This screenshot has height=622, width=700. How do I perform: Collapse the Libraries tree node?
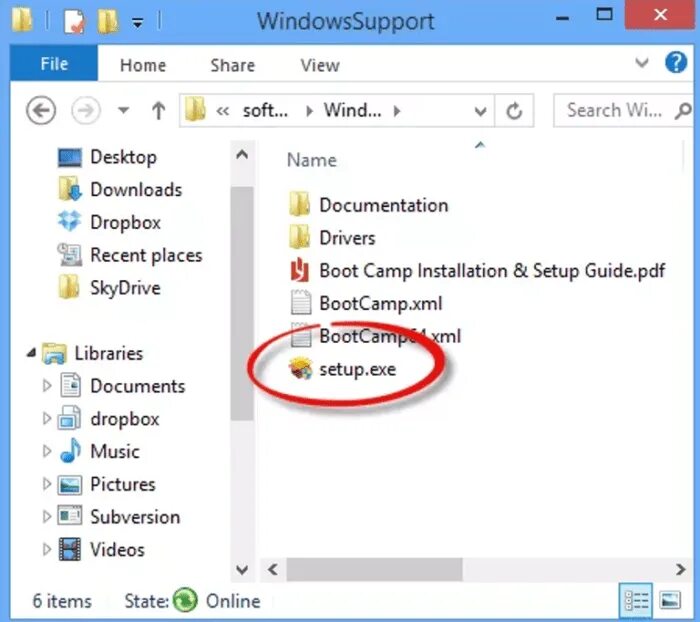[x=31, y=354]
